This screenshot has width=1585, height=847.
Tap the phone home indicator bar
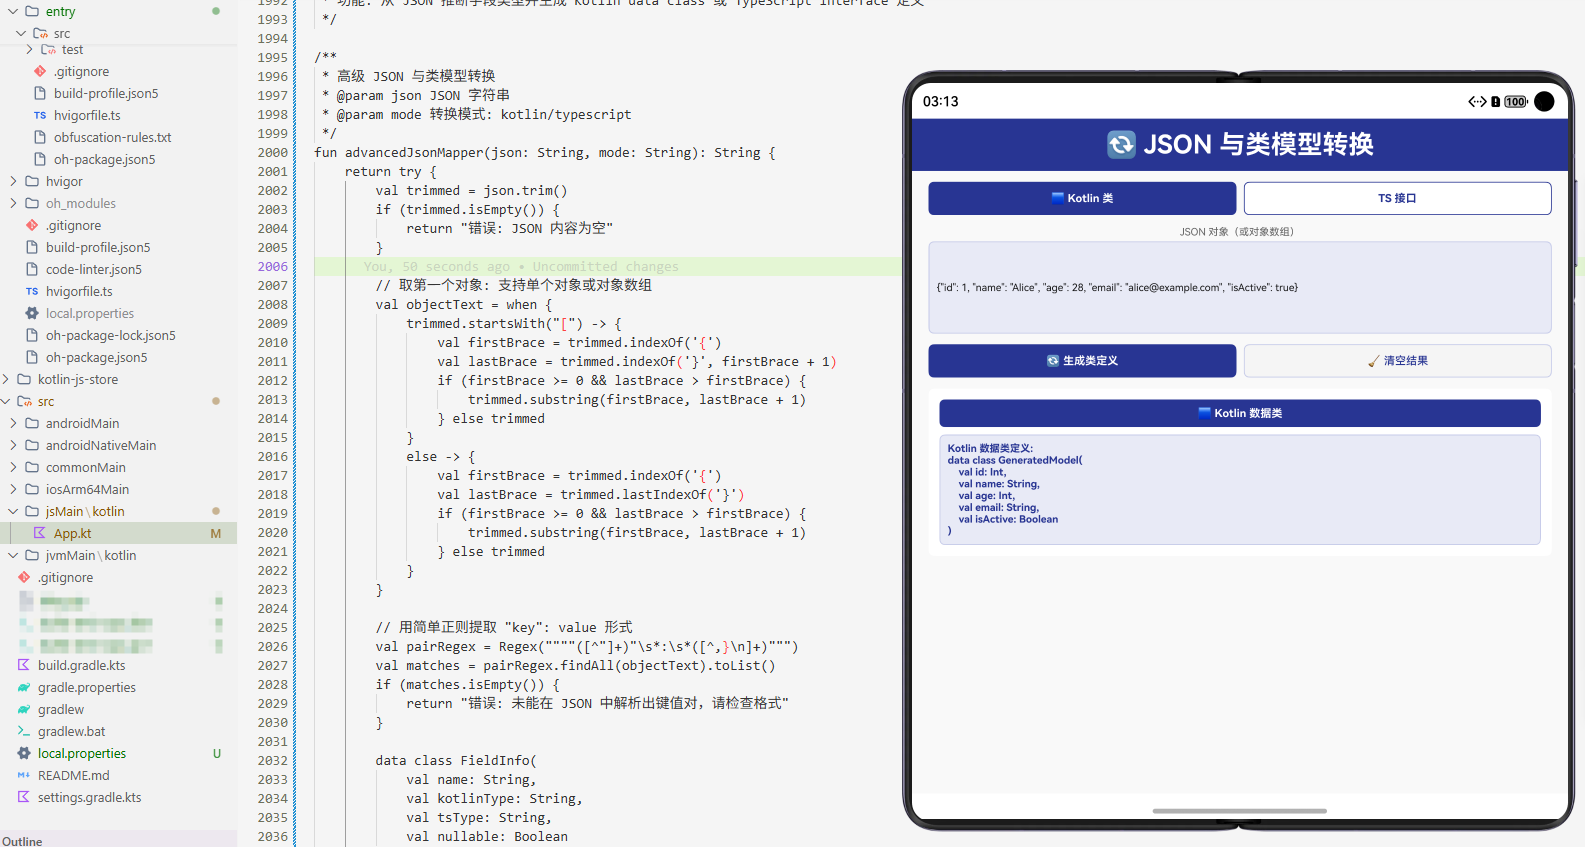(1240, 811)
